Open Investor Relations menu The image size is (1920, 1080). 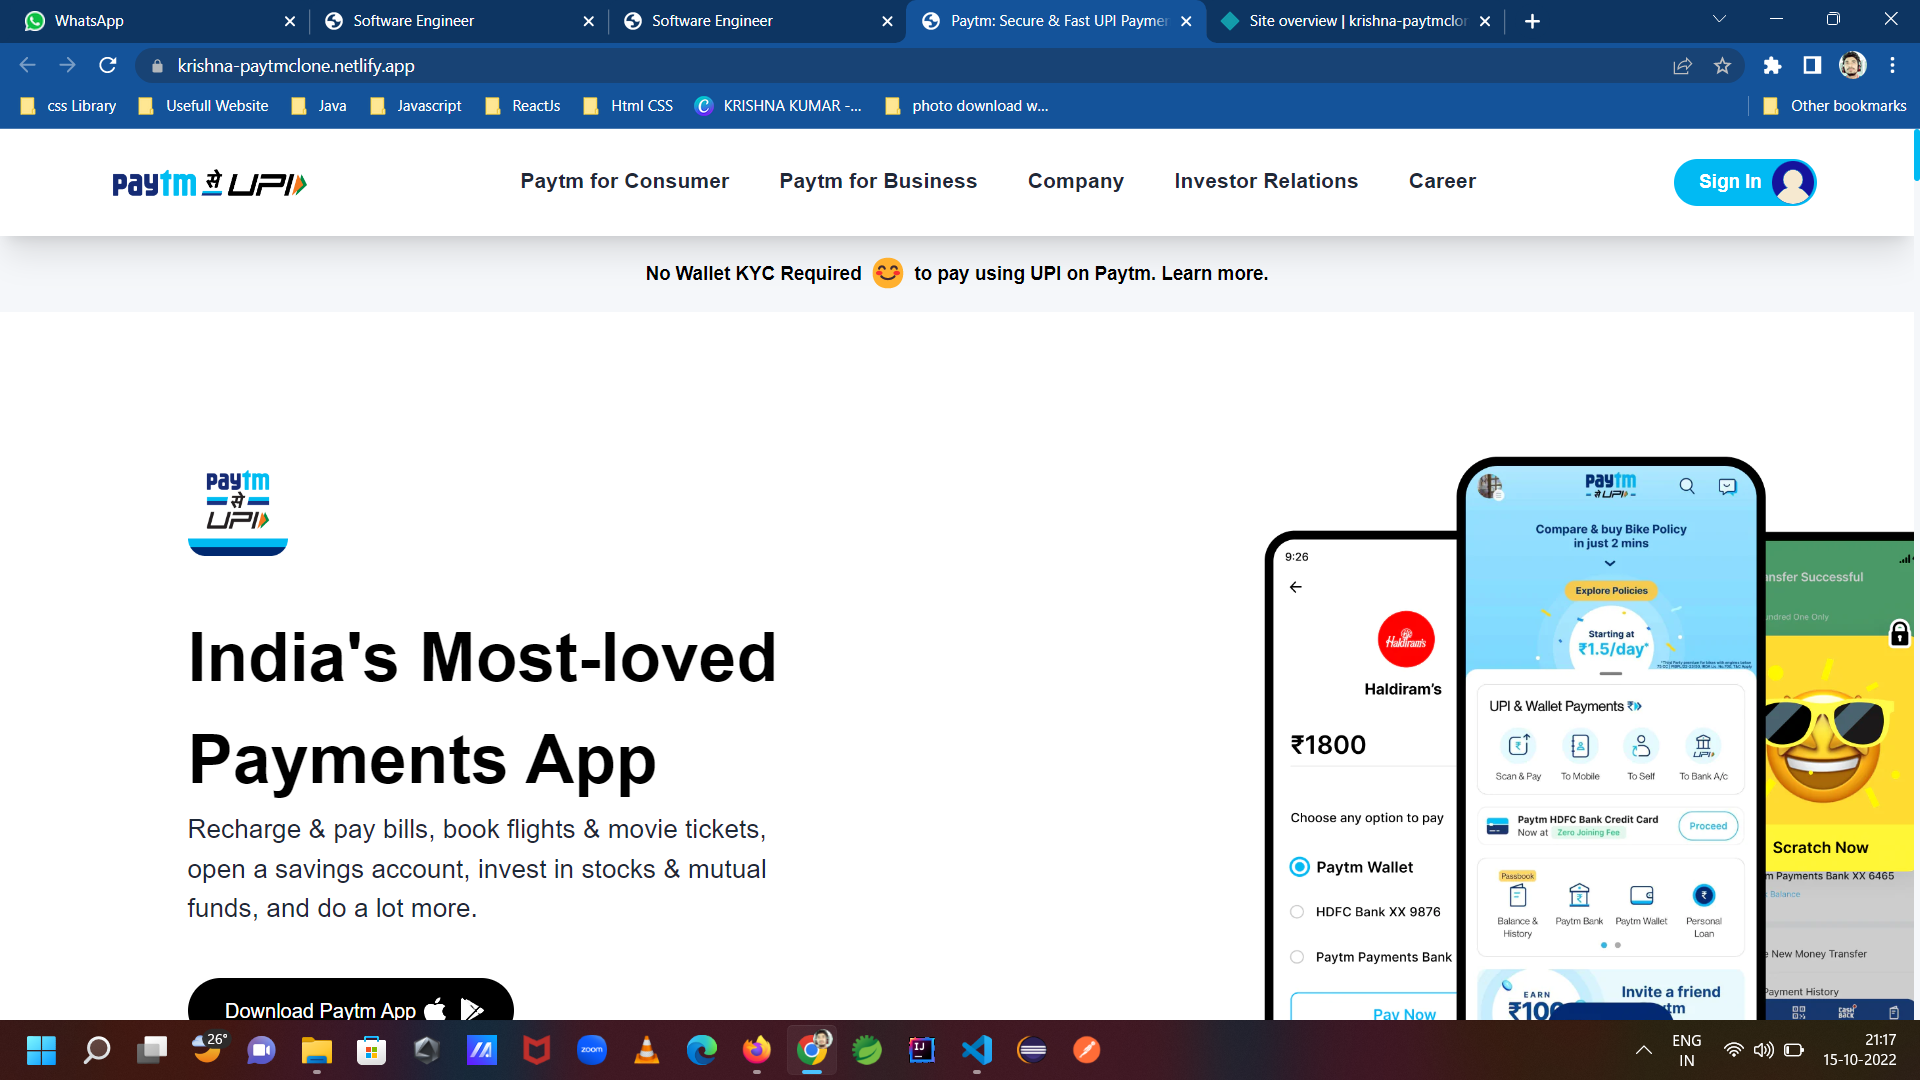[1266, 181]
